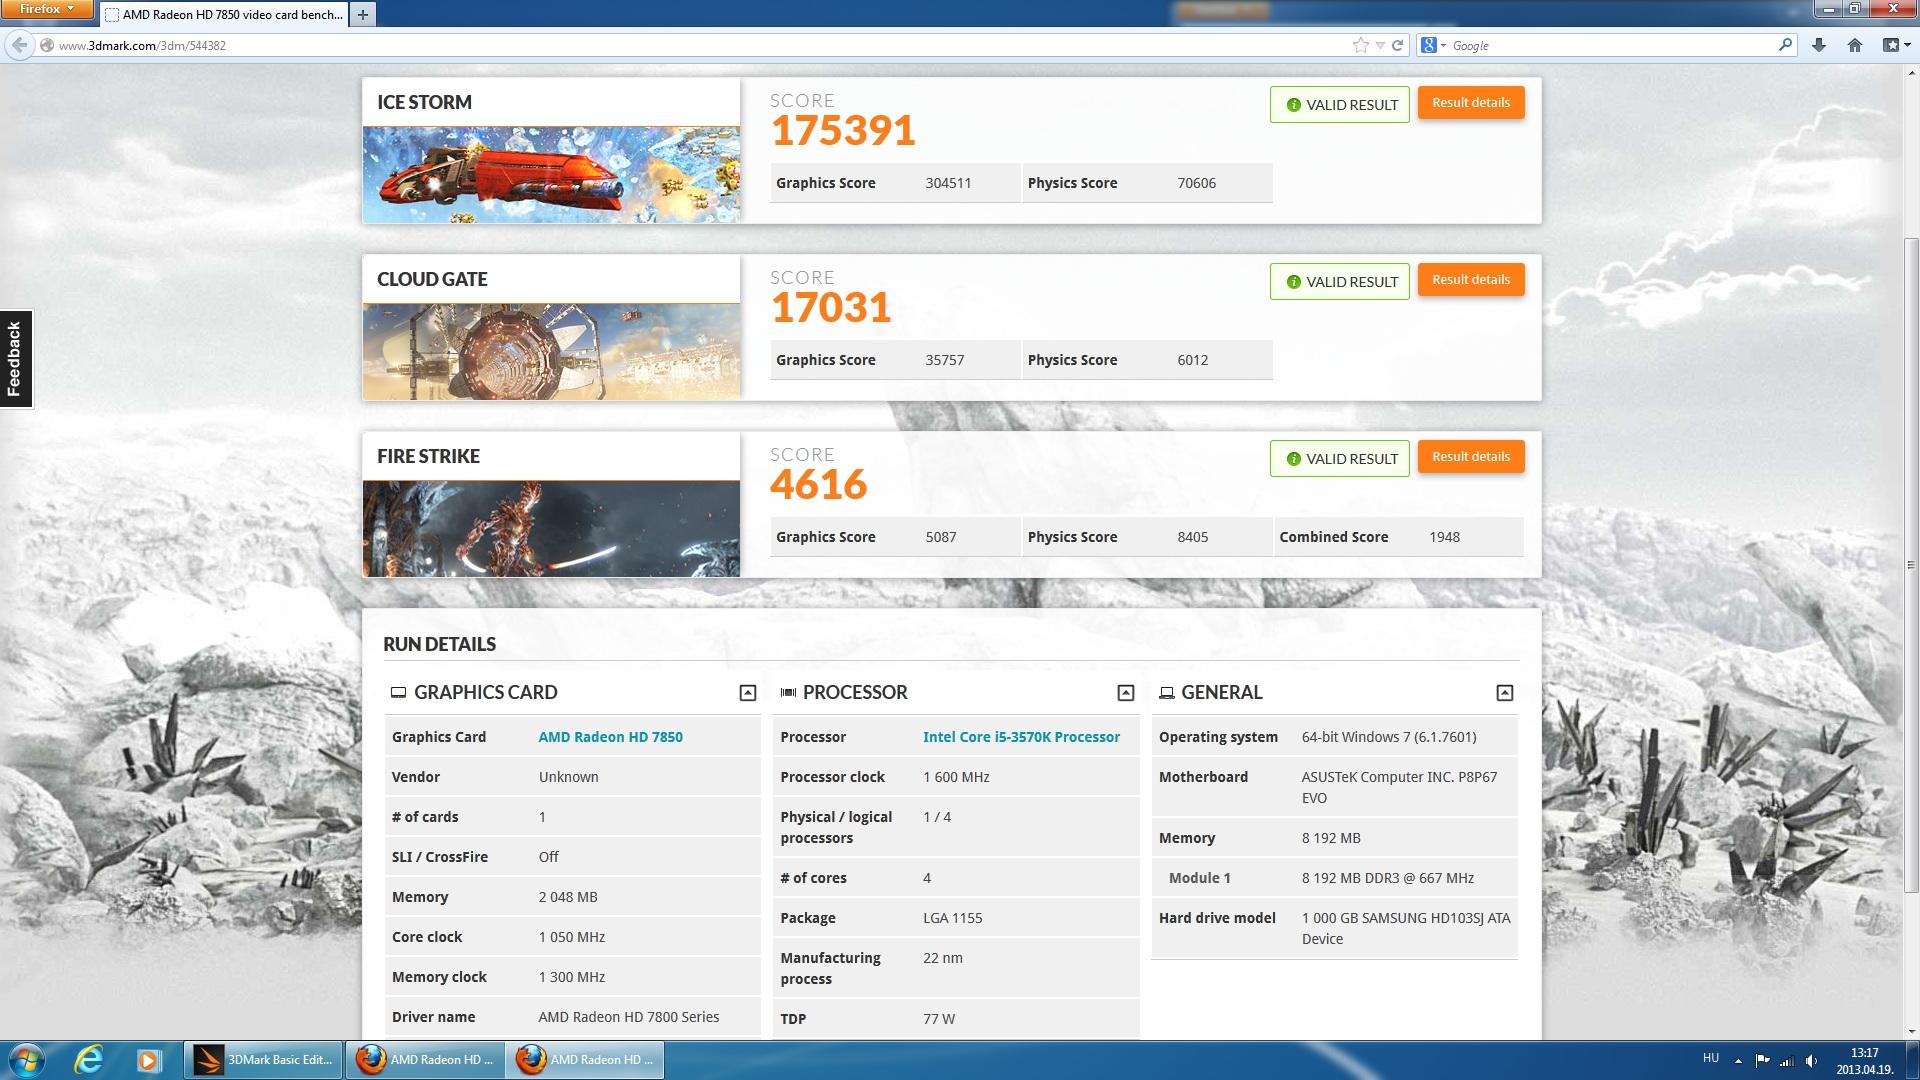Click the Google search input field
The height and width of the screenshot is (1080, 1920).
[1612, 45]
